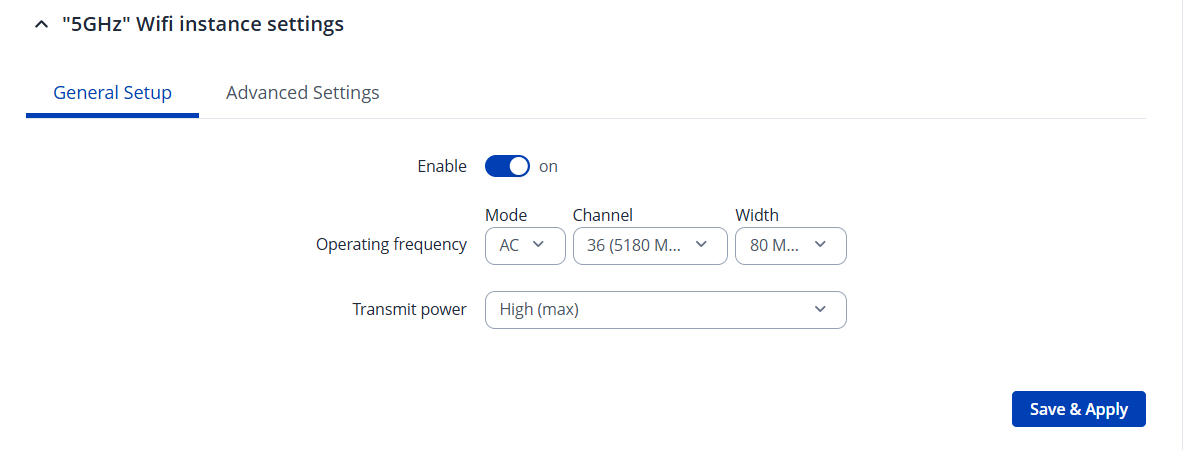The width and height of the screenshot is (1187, 450).
Task: Click the chevron icon in the Width selector
Action: (x=820, y=245)
